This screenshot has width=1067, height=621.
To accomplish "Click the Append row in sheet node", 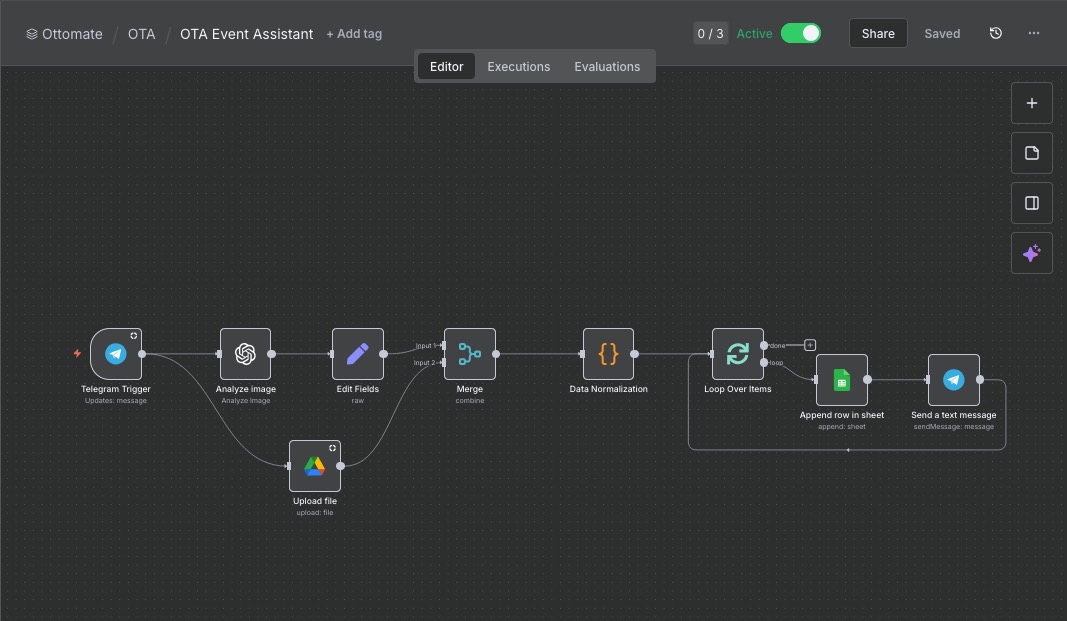I will point(841,379).
